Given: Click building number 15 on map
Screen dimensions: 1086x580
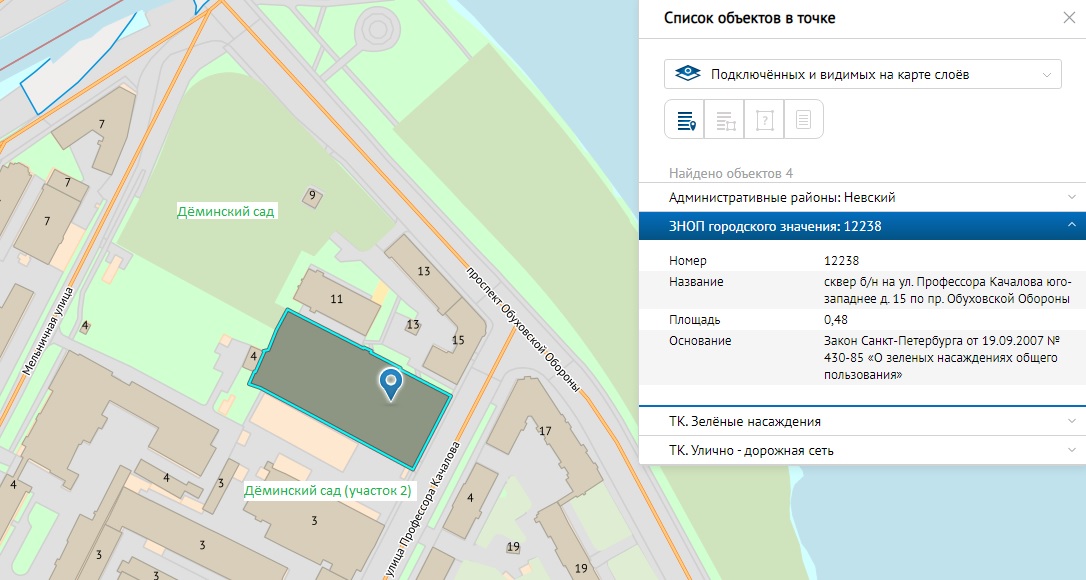Looking at the screenshot, I should click(458, 340).
